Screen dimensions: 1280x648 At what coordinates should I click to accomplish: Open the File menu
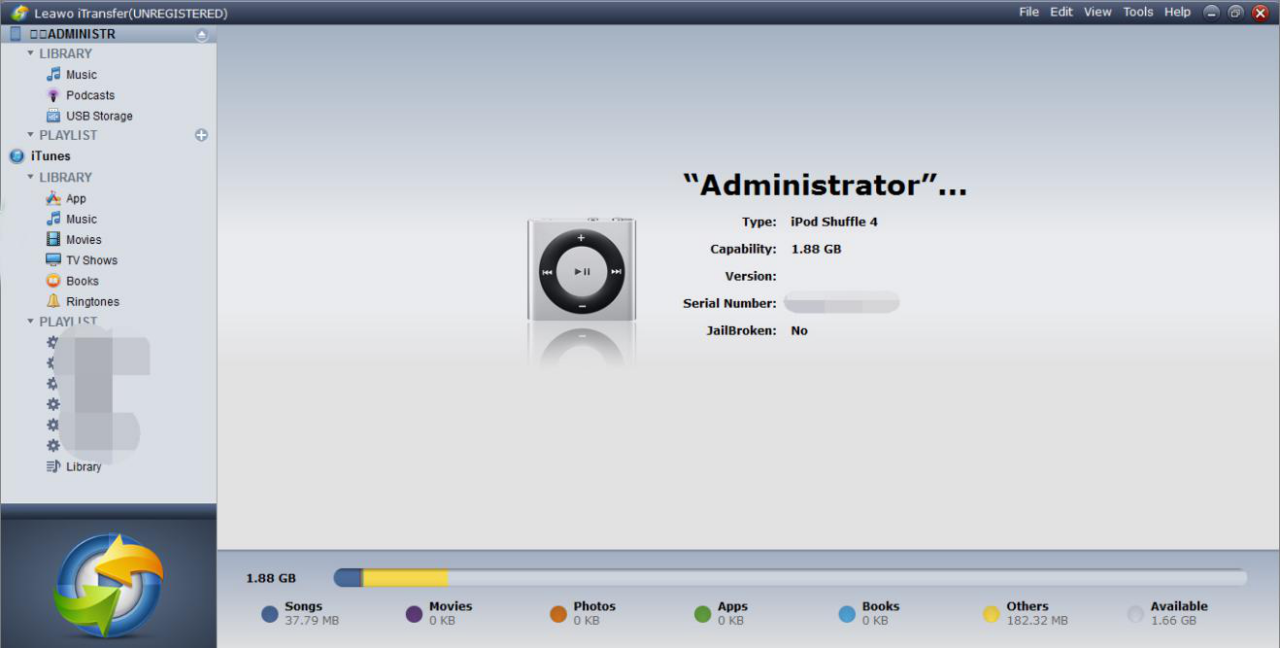[1029, 12]
